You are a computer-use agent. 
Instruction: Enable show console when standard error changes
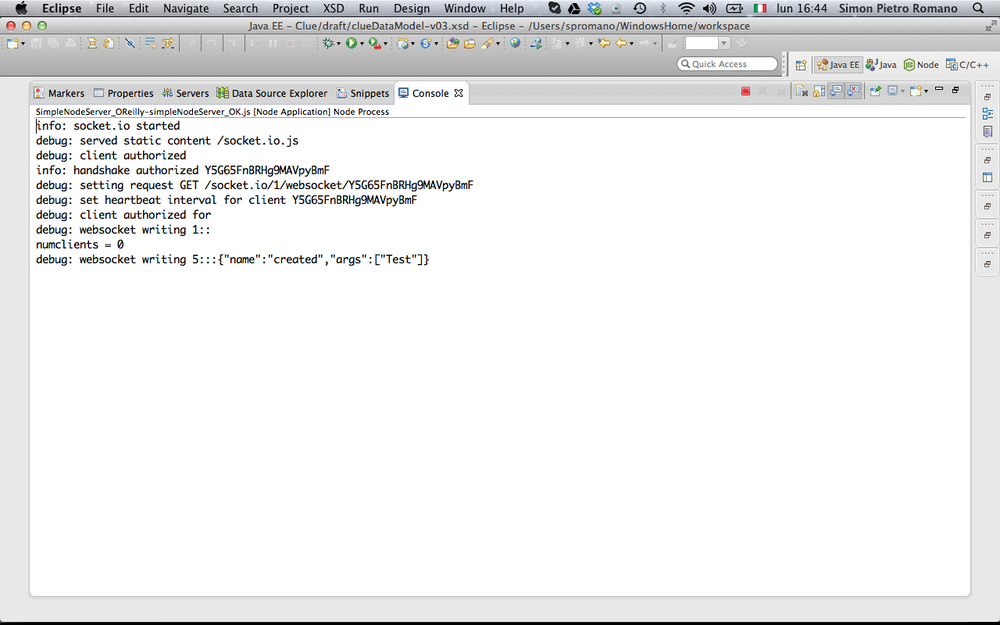click(x=852, y=90)
